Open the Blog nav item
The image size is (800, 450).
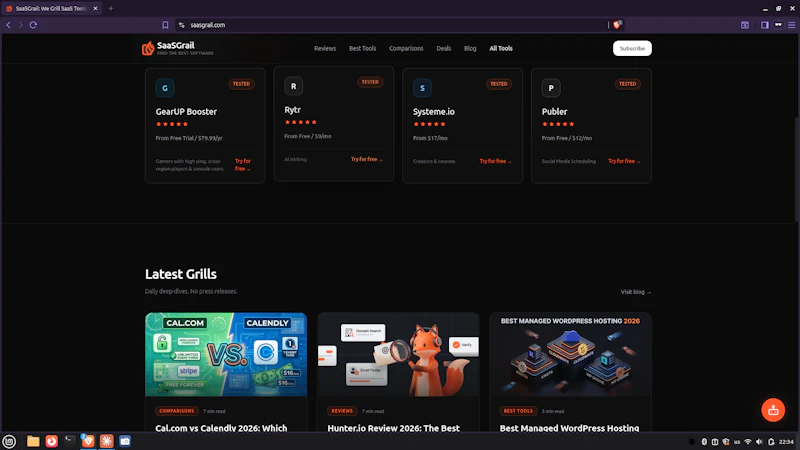(x=470, y=48)
